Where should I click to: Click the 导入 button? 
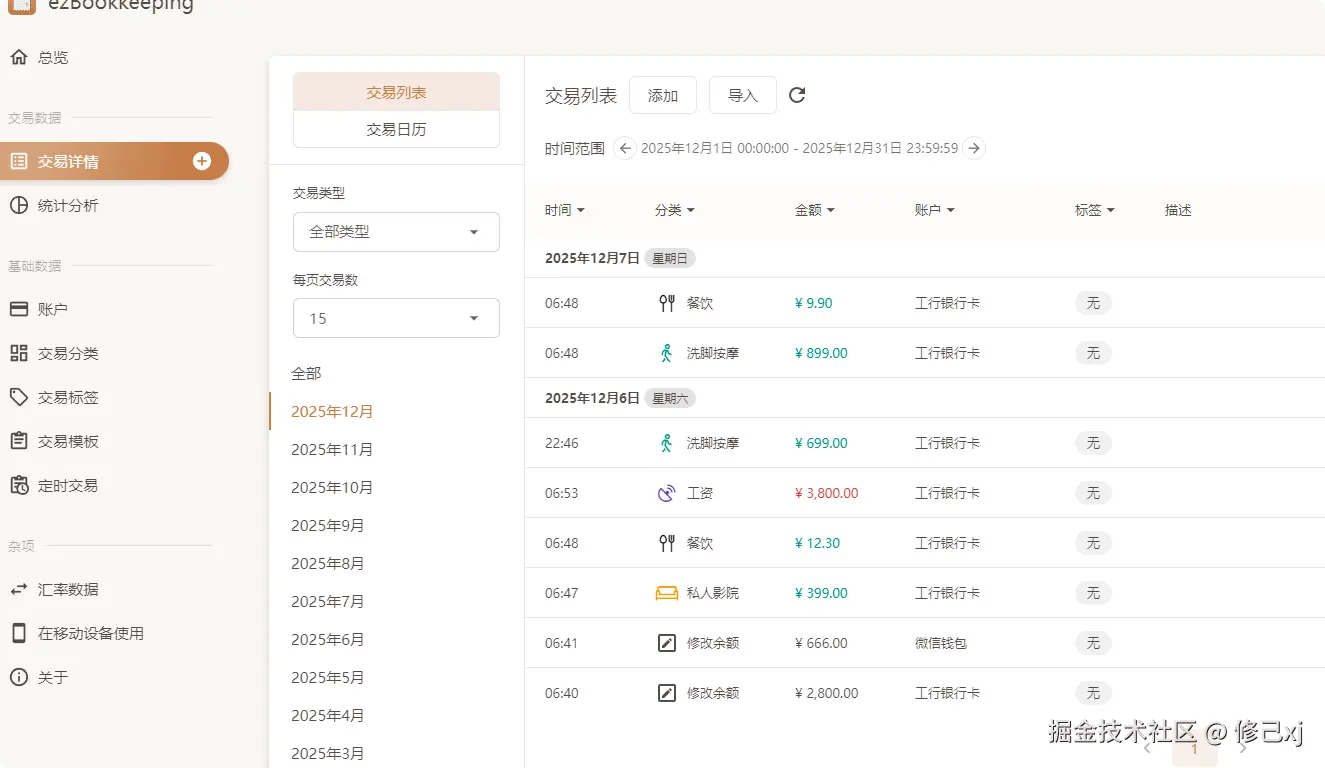(743, 95)
